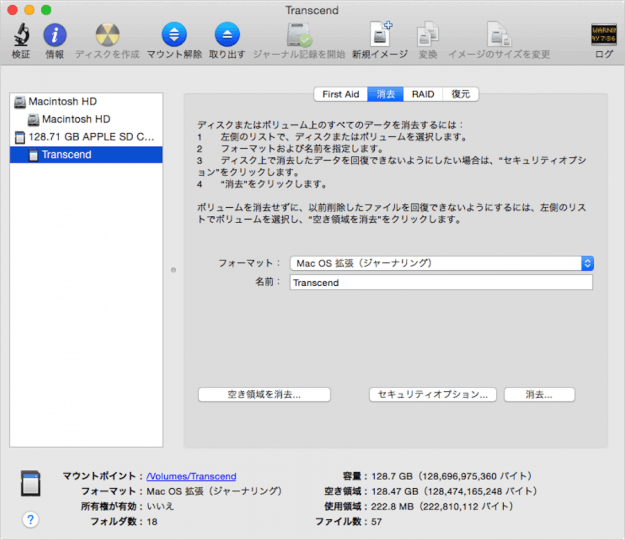The width and height of the screenshot is (625, 540).
Task: Click the 新規イメージ (New Image) icon
Action: [380, 36]
